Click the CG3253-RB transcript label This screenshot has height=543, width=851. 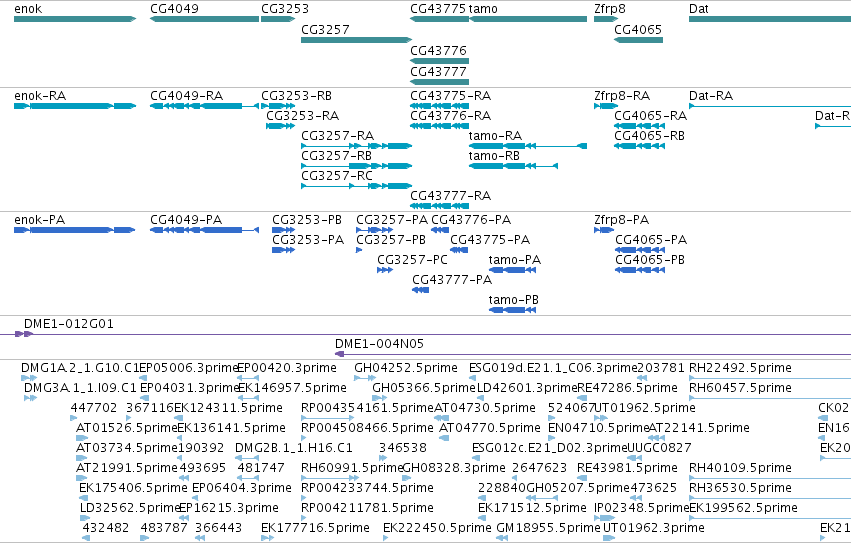point(296,96)
